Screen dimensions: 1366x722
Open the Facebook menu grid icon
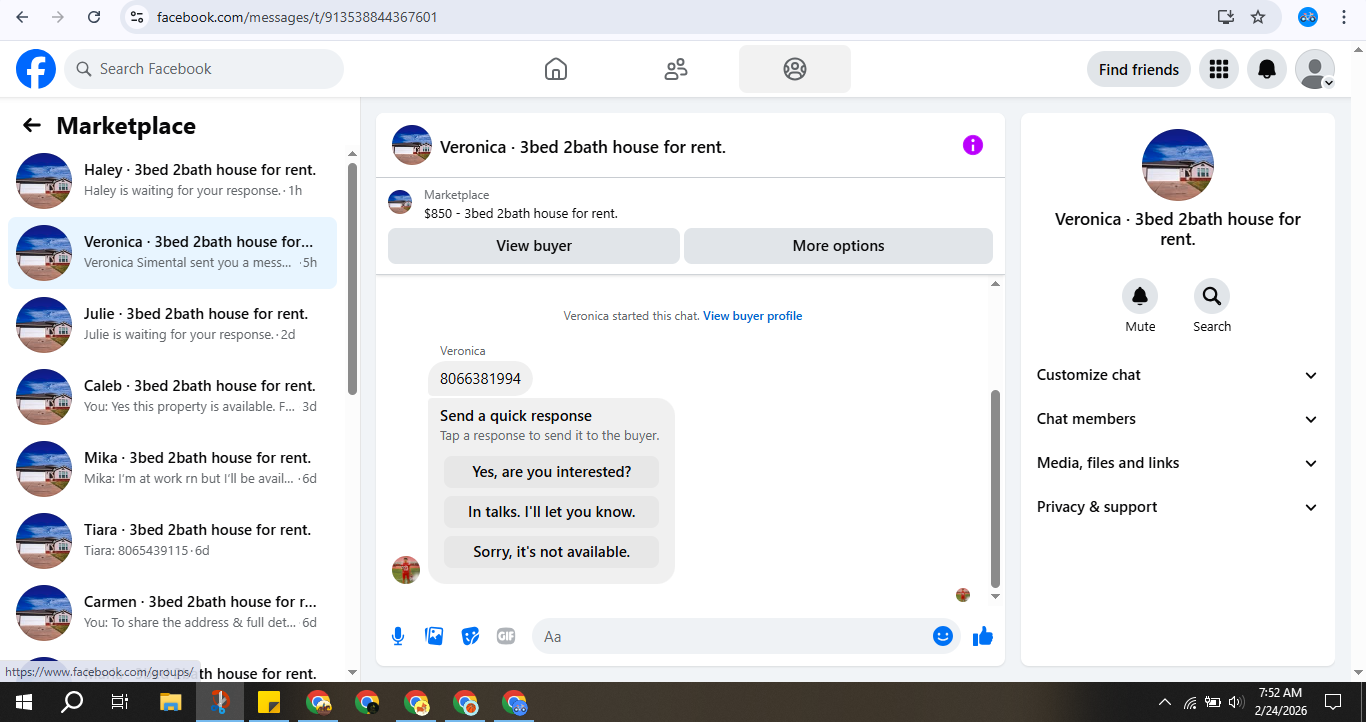pos(1218,69)
